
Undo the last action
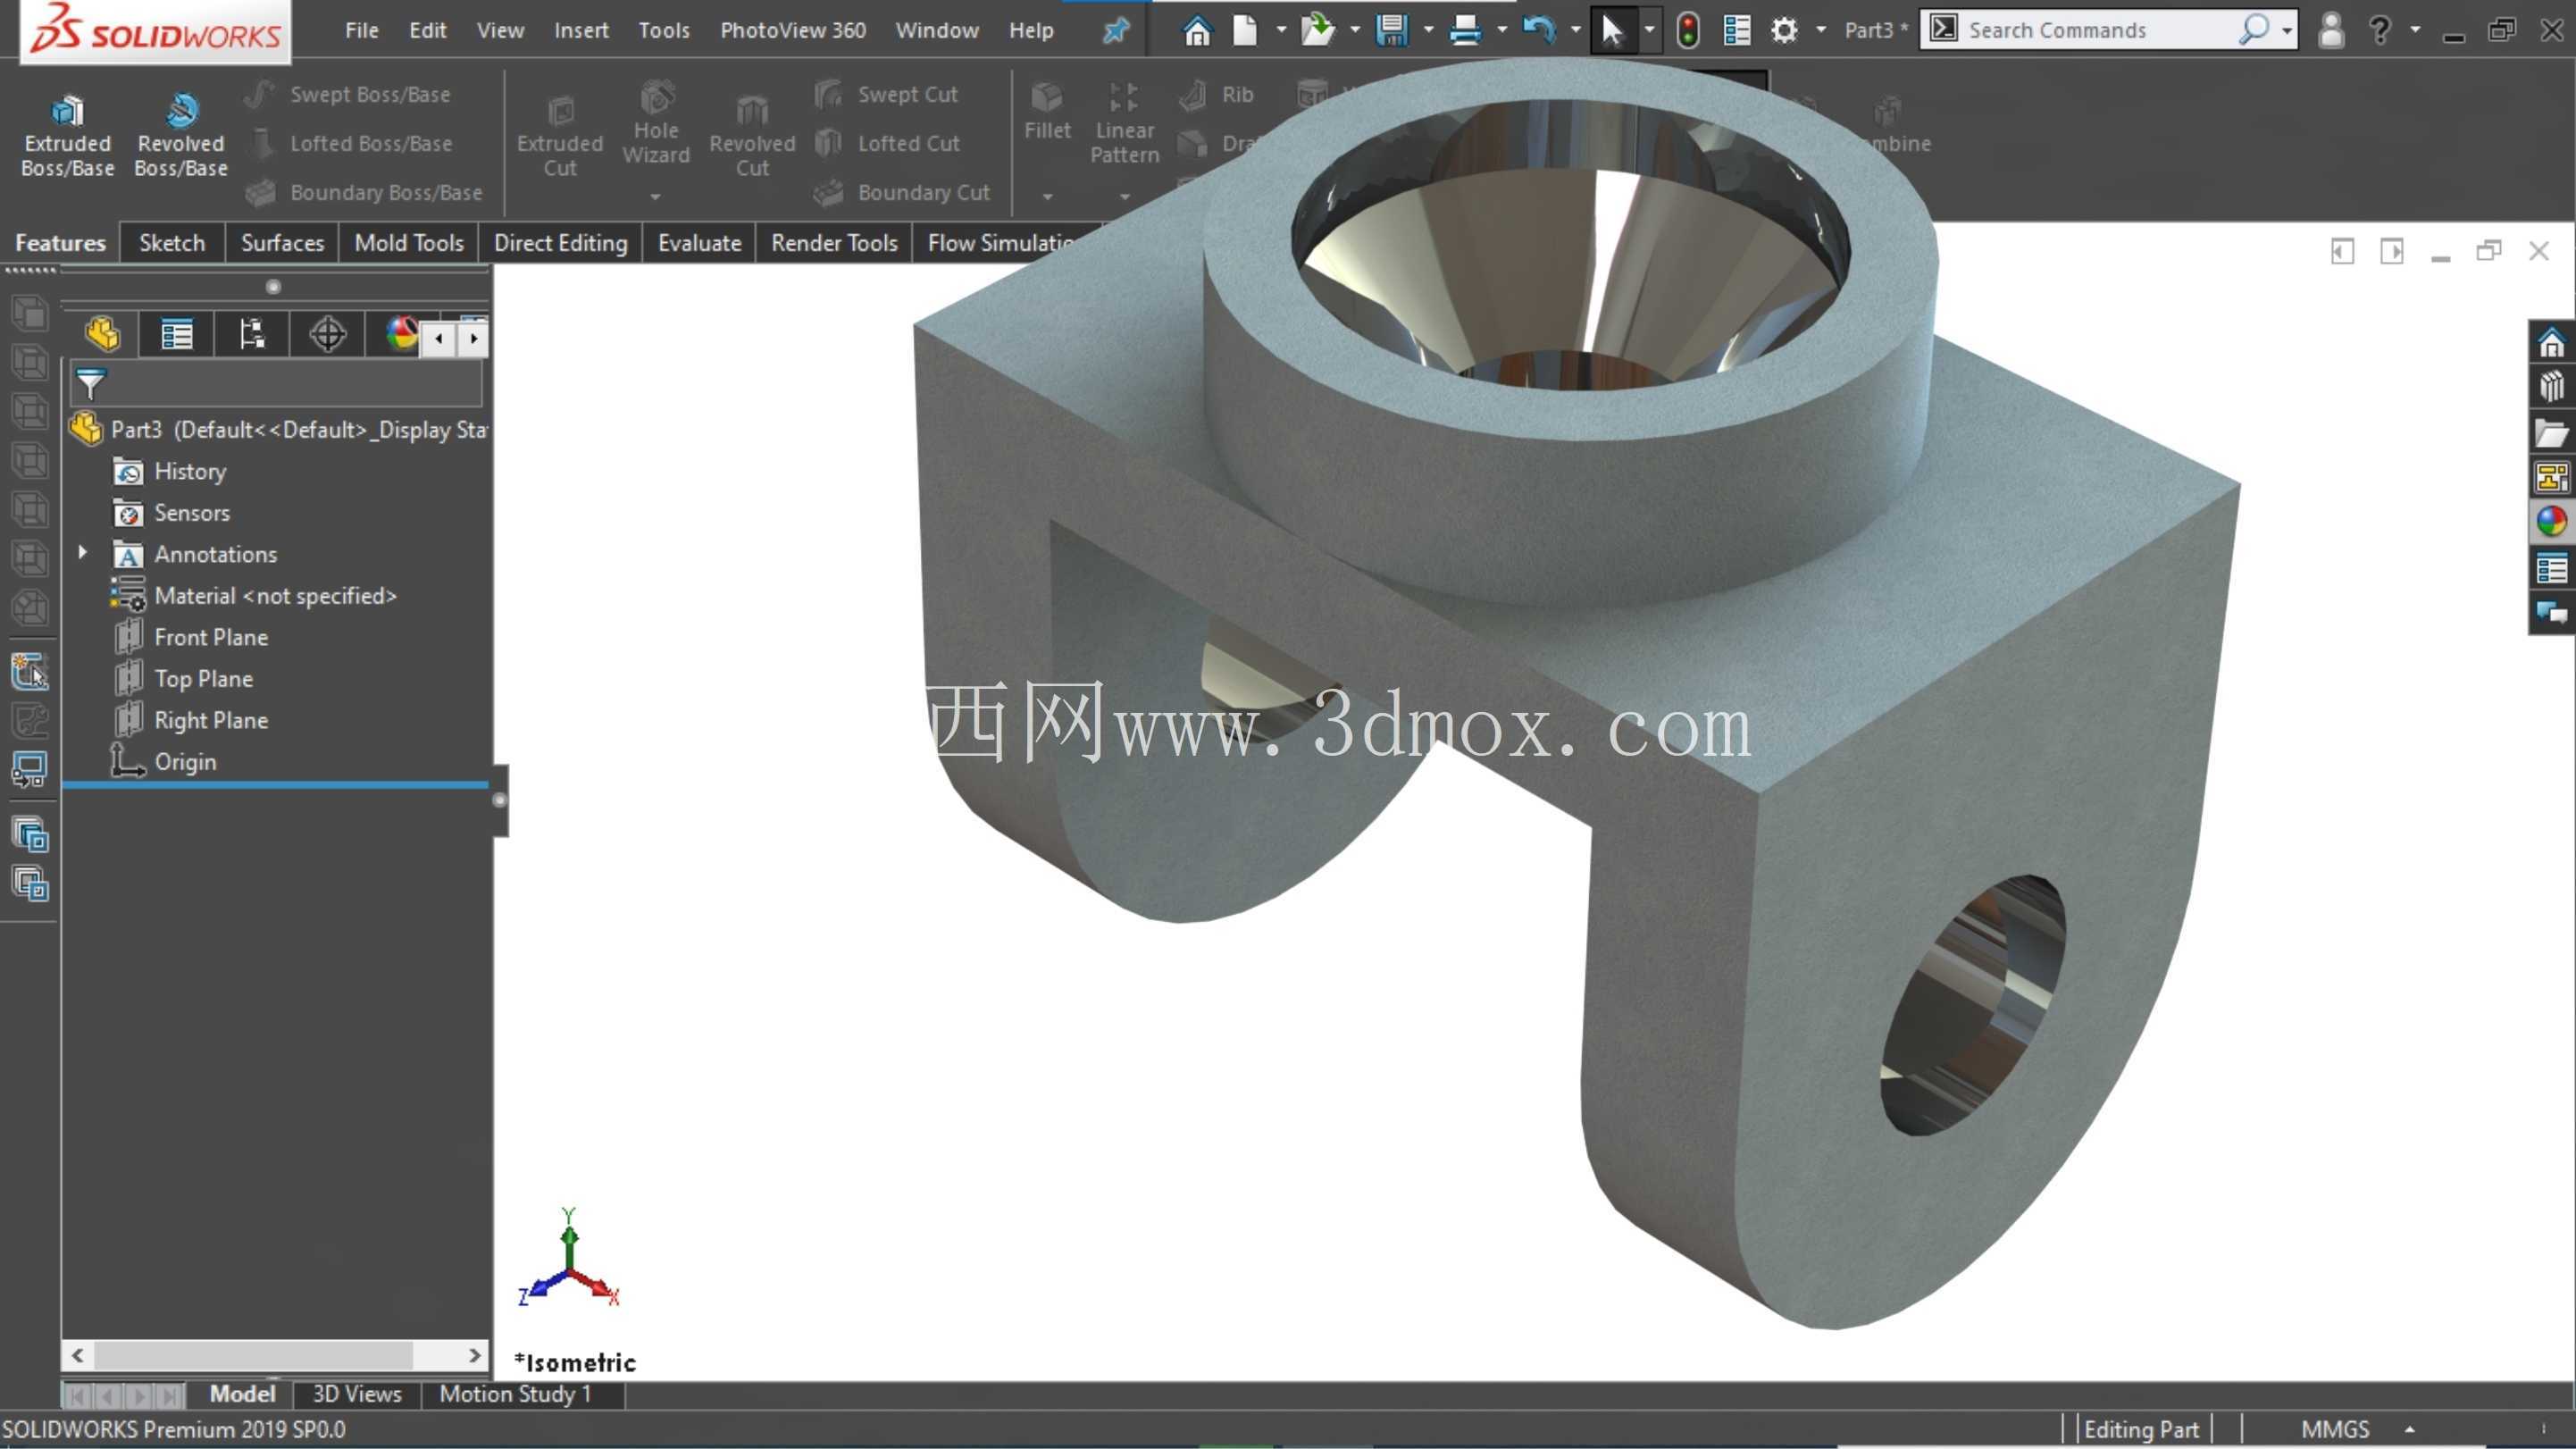[1539, 30]
